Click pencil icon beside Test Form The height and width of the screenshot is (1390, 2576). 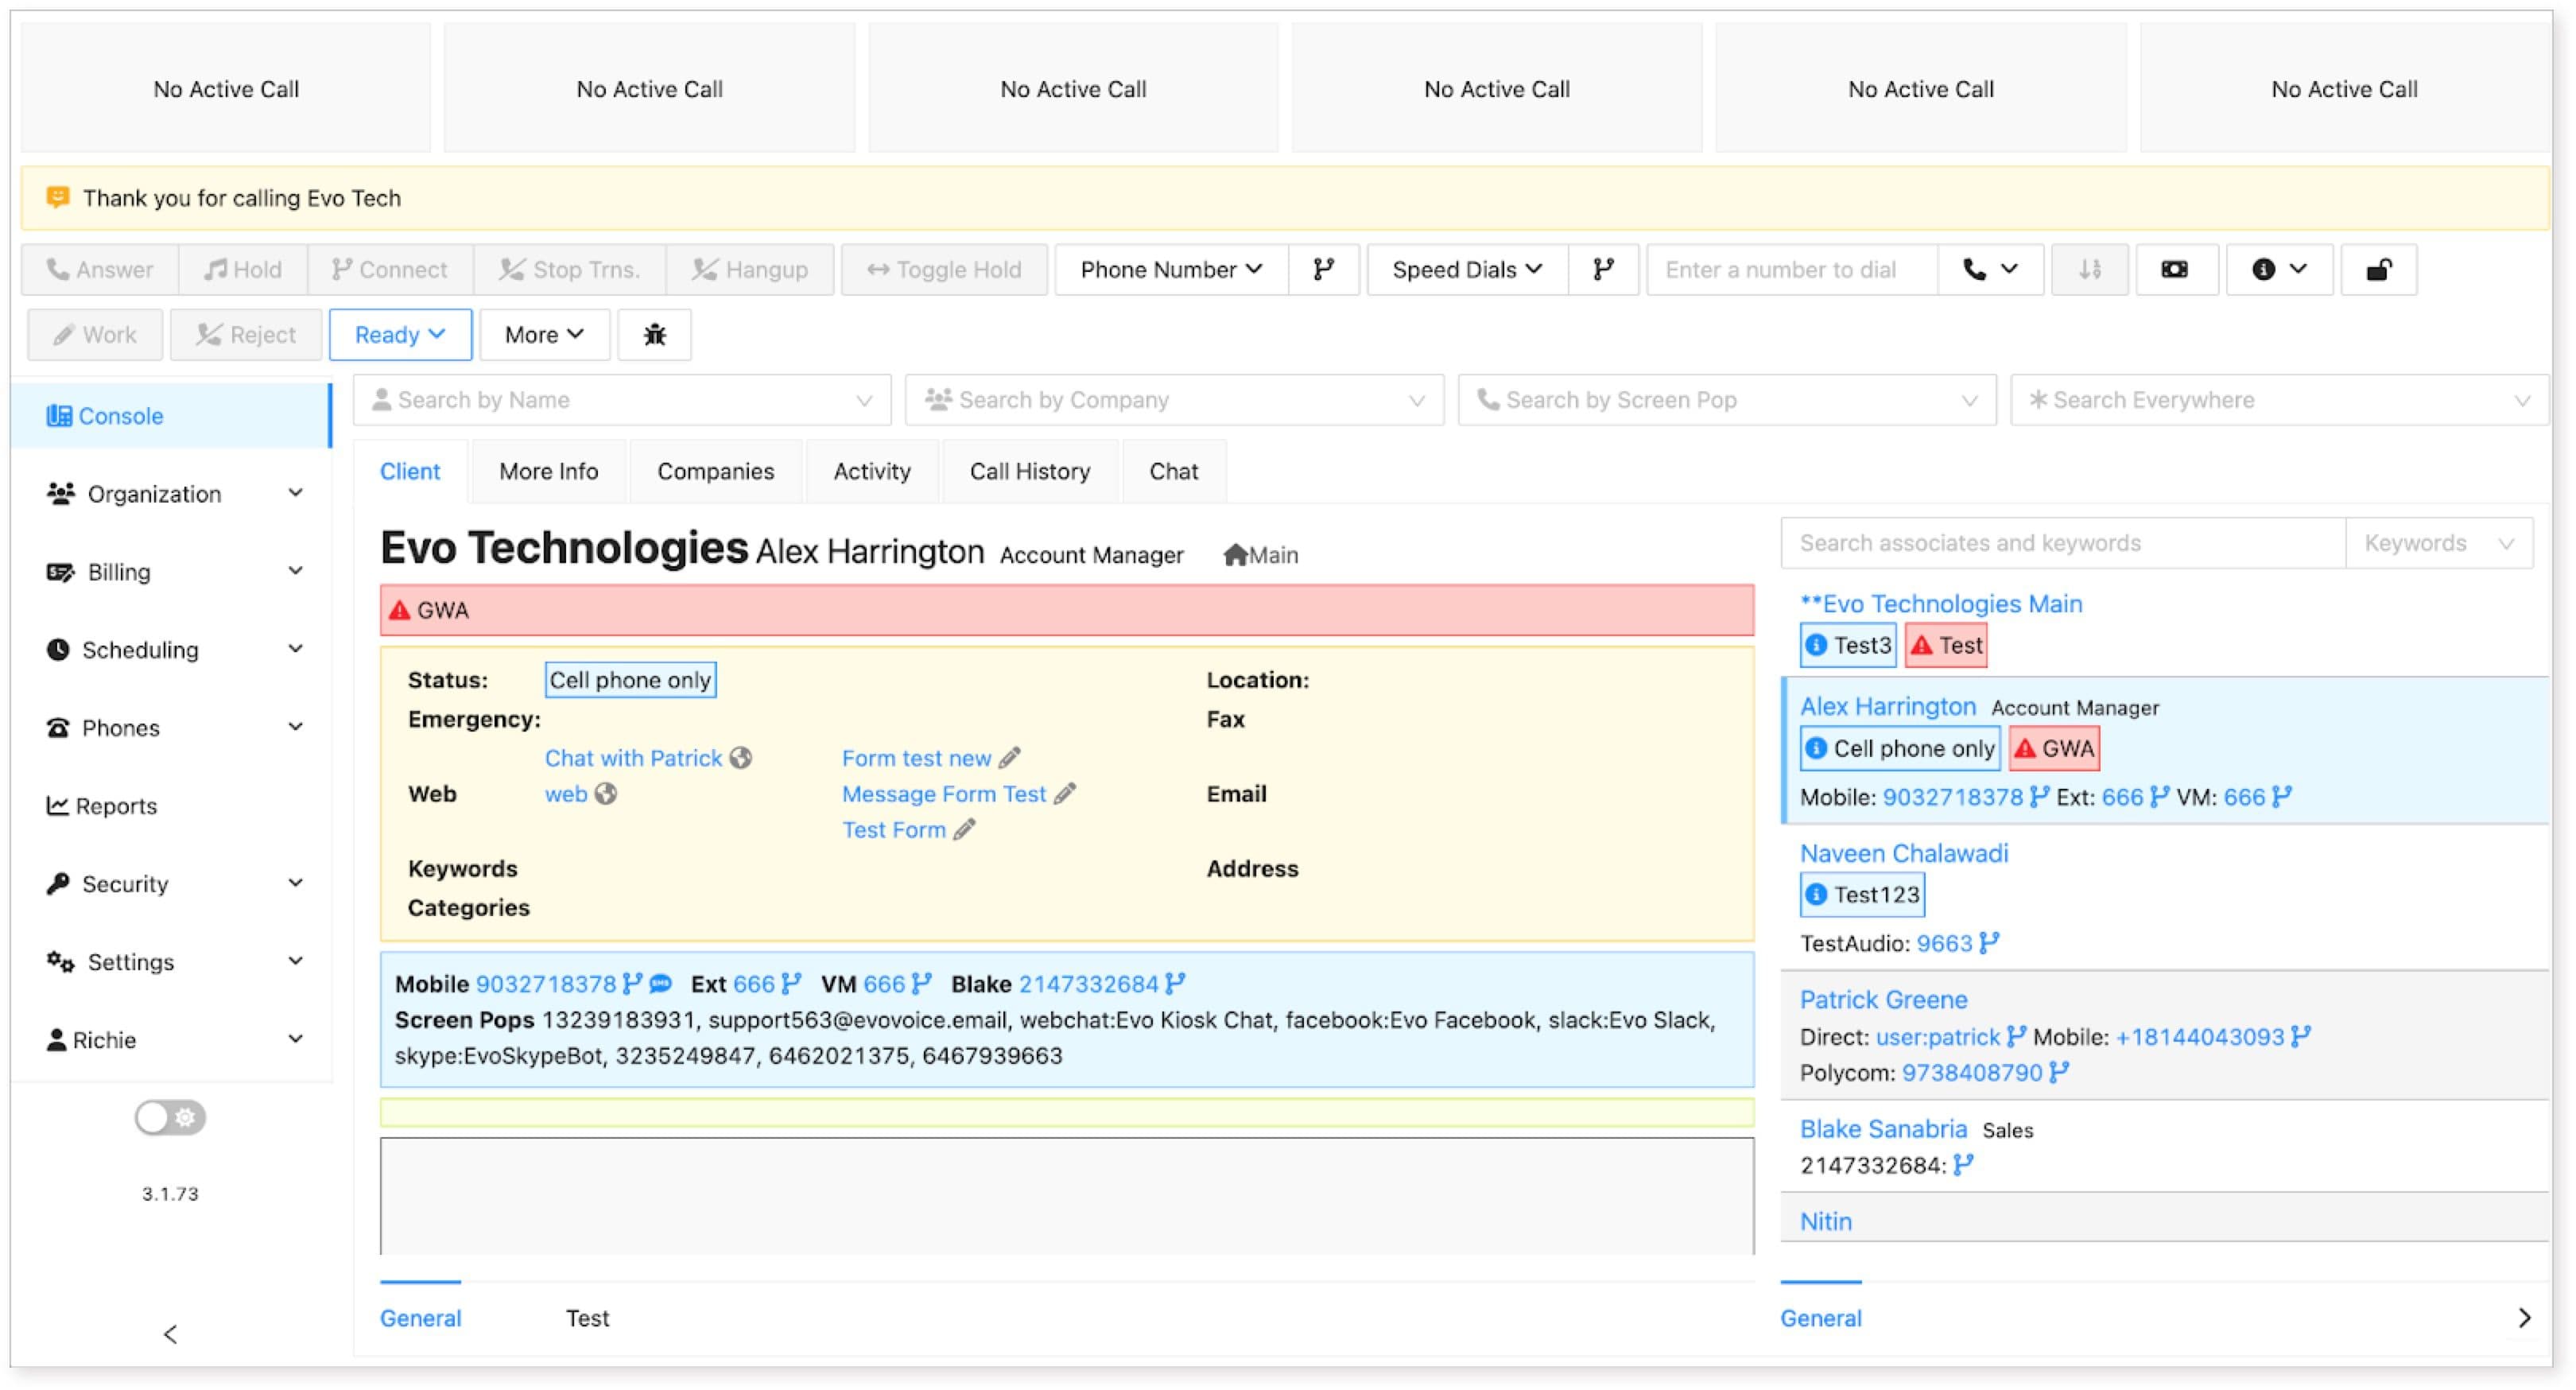(964, 830)
